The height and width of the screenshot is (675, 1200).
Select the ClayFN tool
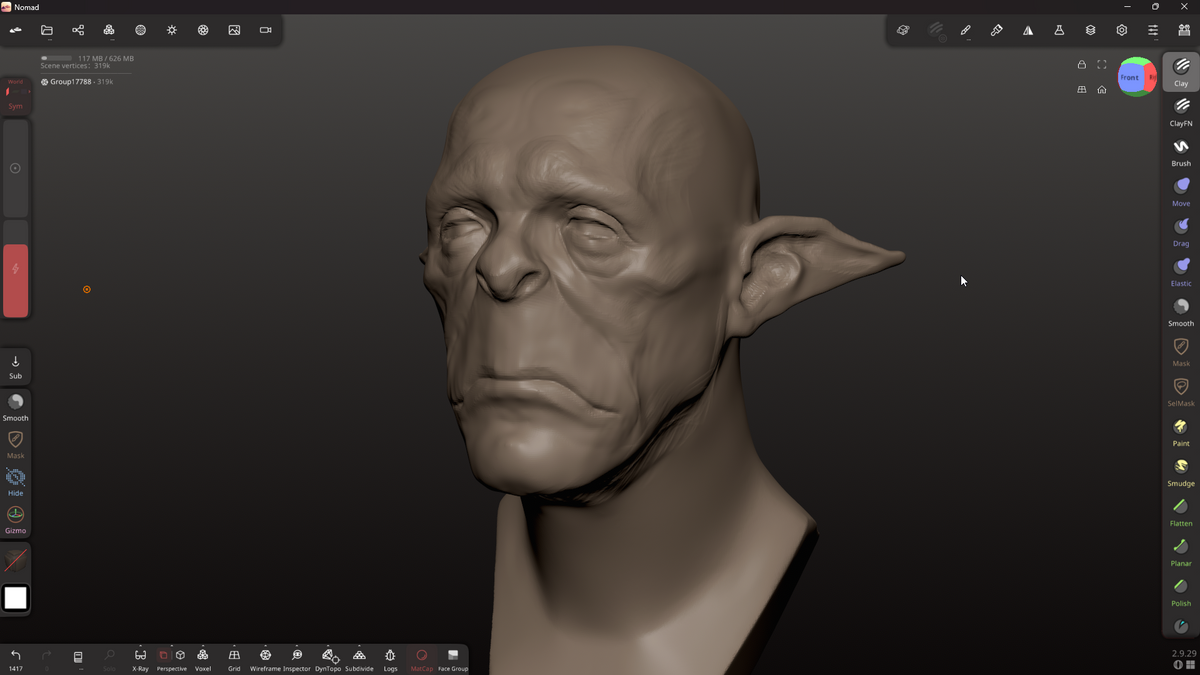[x=1181, y=112]
